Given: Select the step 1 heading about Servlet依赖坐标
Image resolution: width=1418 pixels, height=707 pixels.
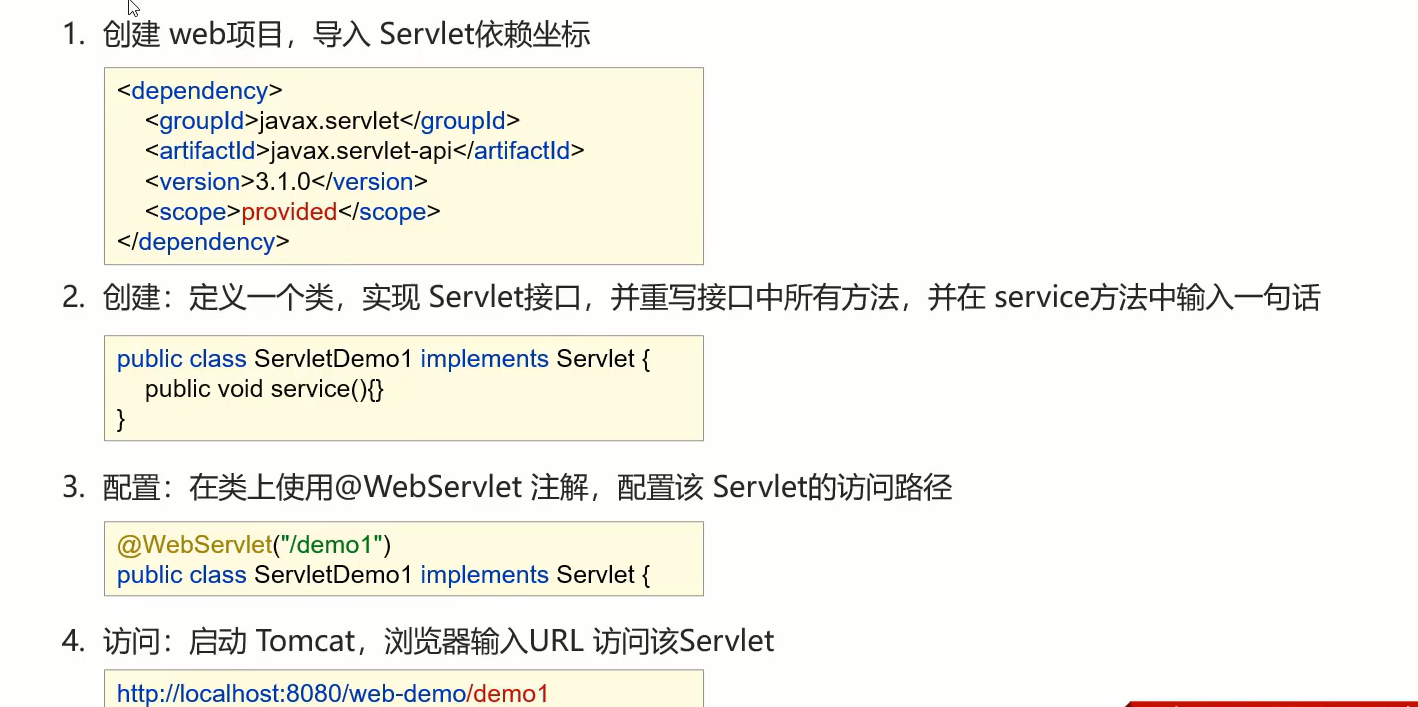Looking at the screenshot, I should pyautogui.click(x=326, y=35).
